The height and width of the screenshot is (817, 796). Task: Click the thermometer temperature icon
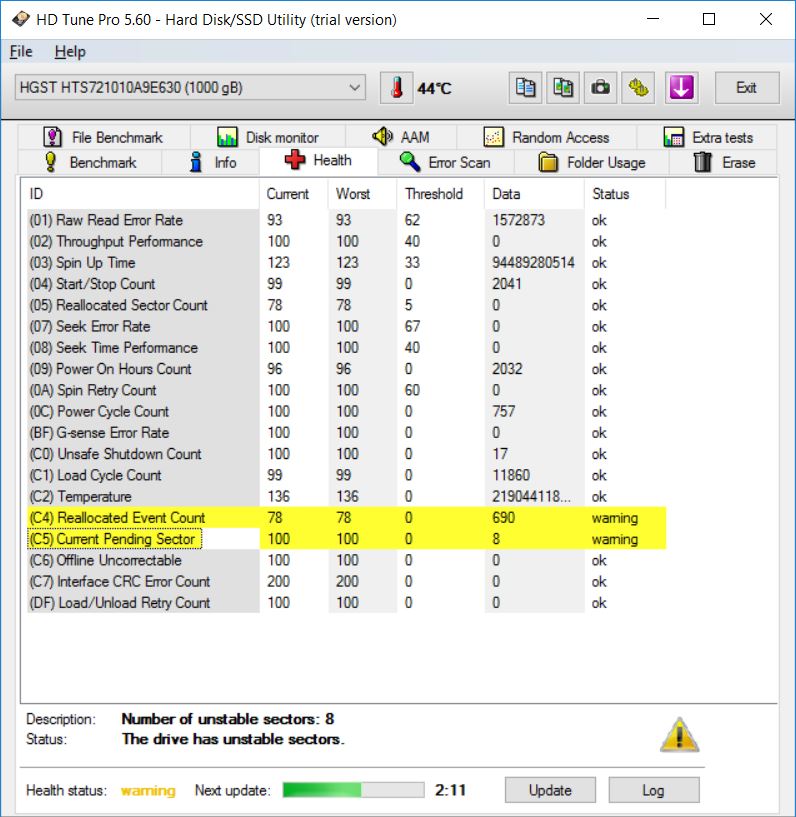(x=397, y=88)
